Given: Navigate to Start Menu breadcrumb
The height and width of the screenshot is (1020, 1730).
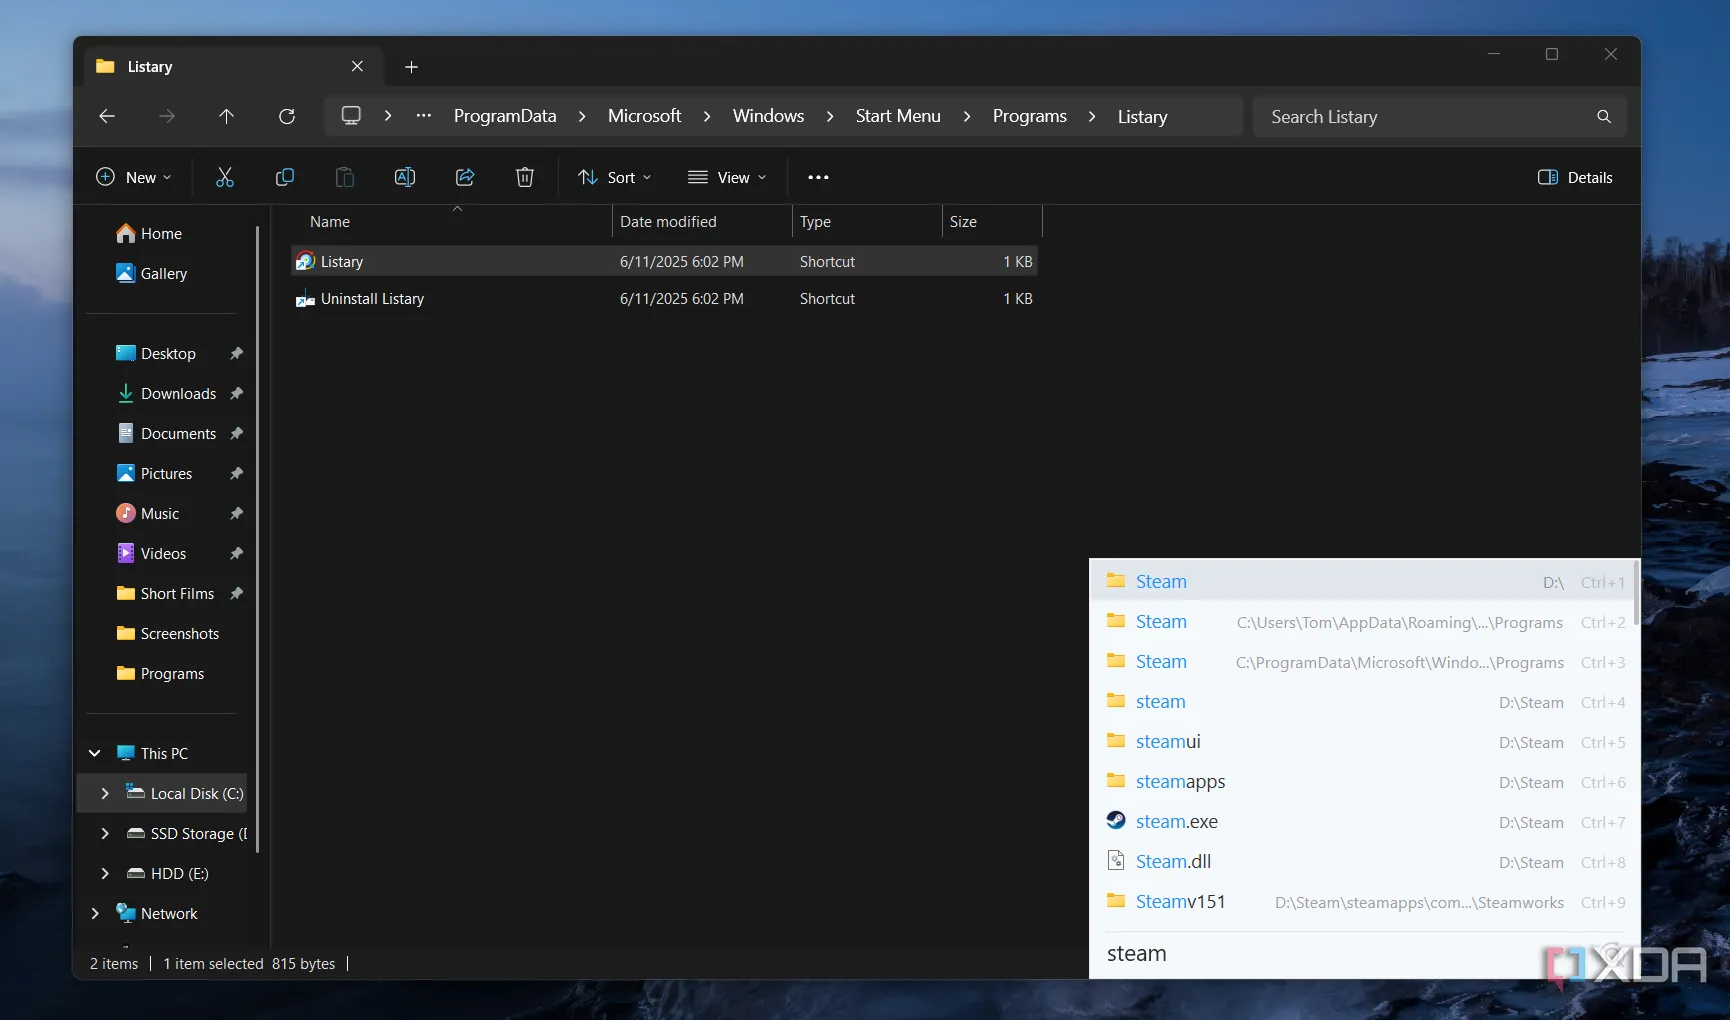Looking at the screenshot, I should pyautogui.click(x=898, y=116).
